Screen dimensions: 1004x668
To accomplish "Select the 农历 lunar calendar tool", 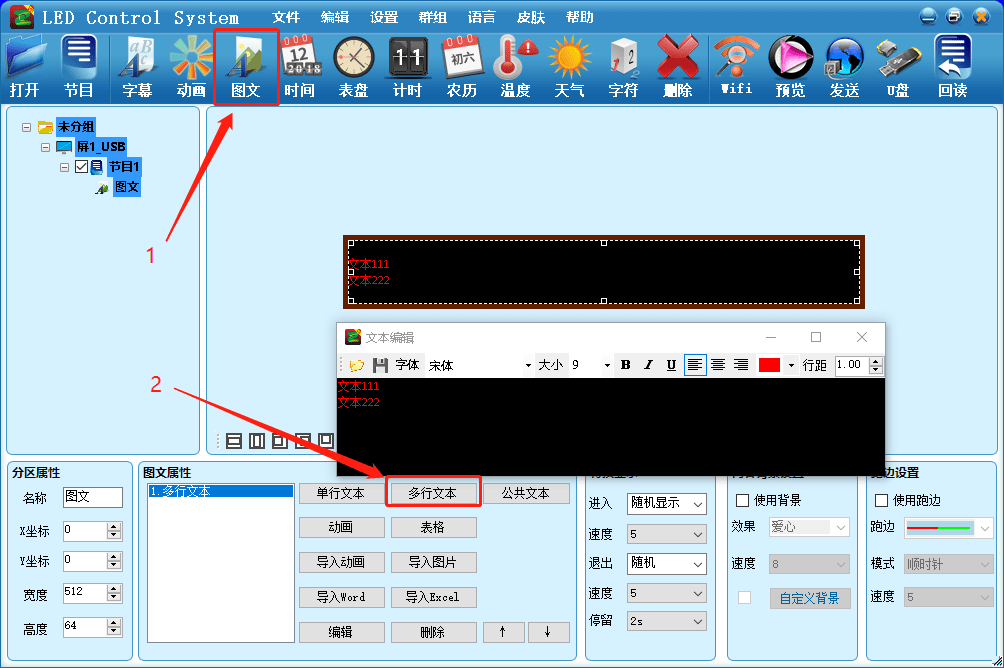I will 462,65.
